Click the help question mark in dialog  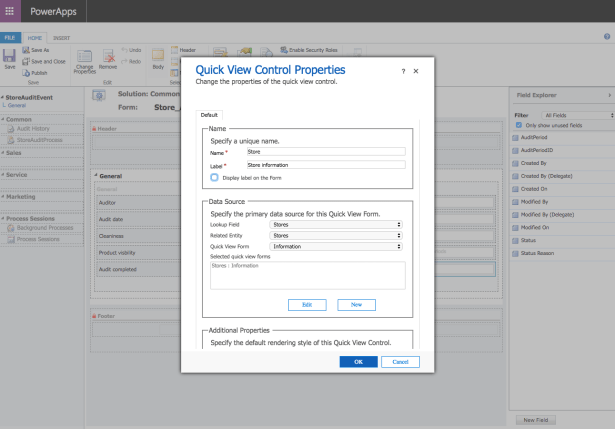click(403, 72)
